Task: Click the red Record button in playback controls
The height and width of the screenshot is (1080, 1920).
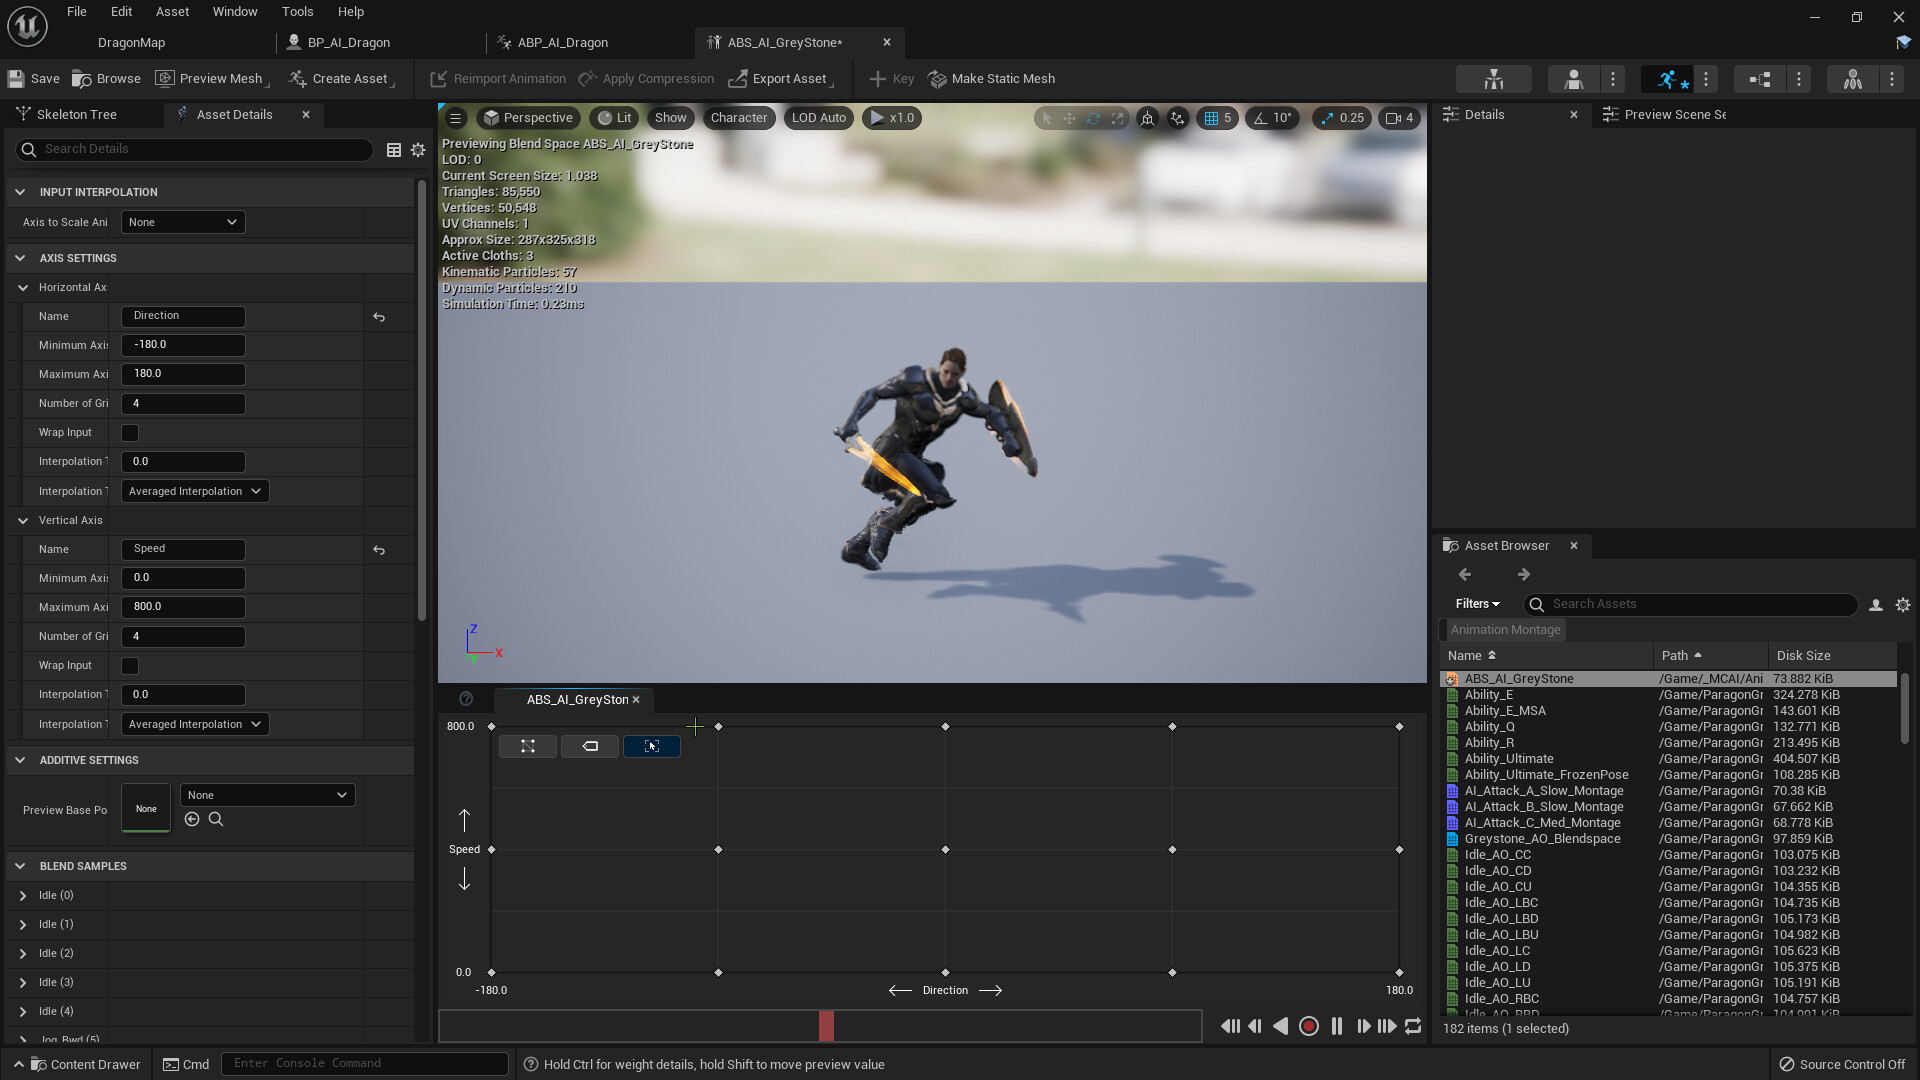Action: point(1310,1026)
